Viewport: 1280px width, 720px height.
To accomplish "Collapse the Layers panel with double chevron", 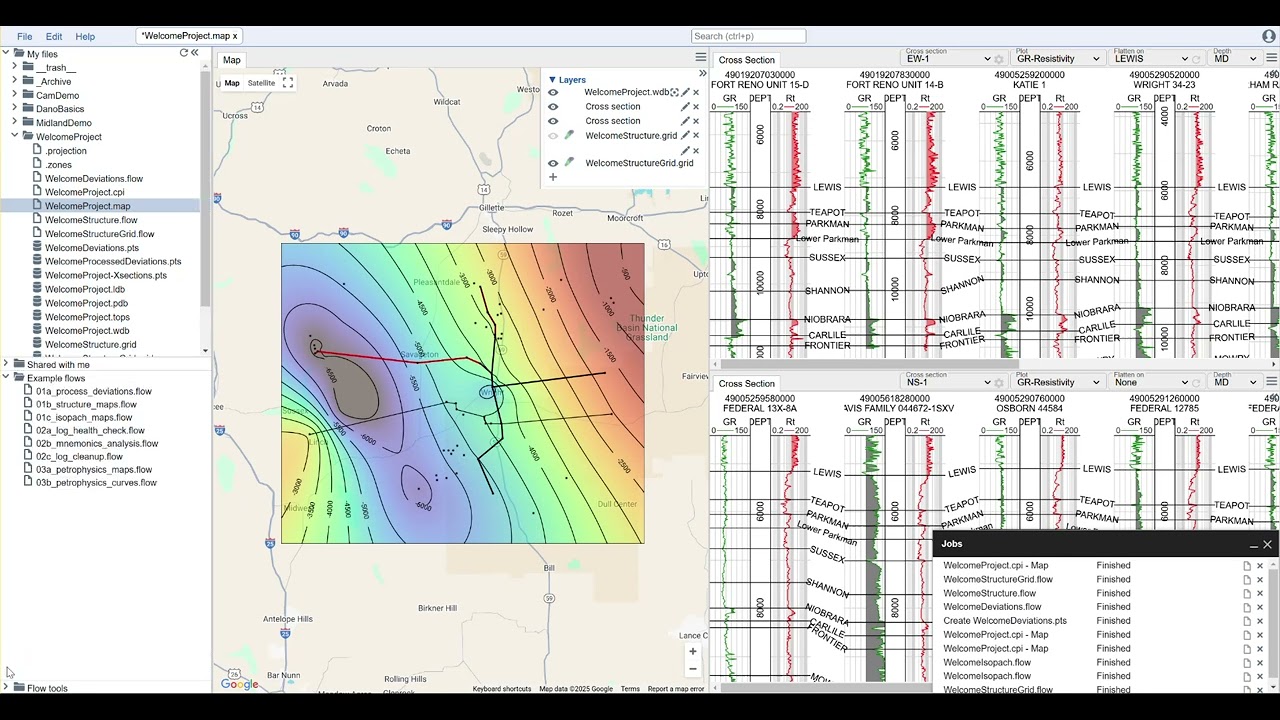I will point(702,73).
